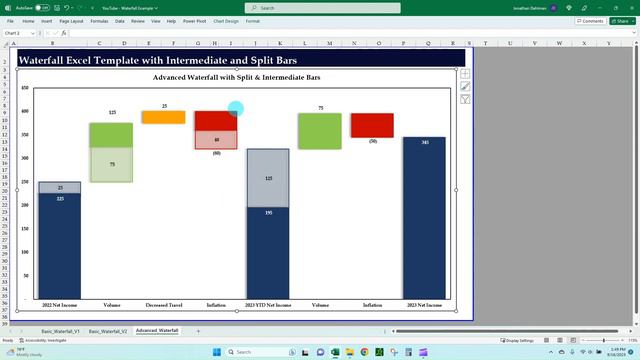The width and height of the screenshot is (640, 360).
Task: Click the zoom percentage 115%
Action: click(x=632, y=340)
